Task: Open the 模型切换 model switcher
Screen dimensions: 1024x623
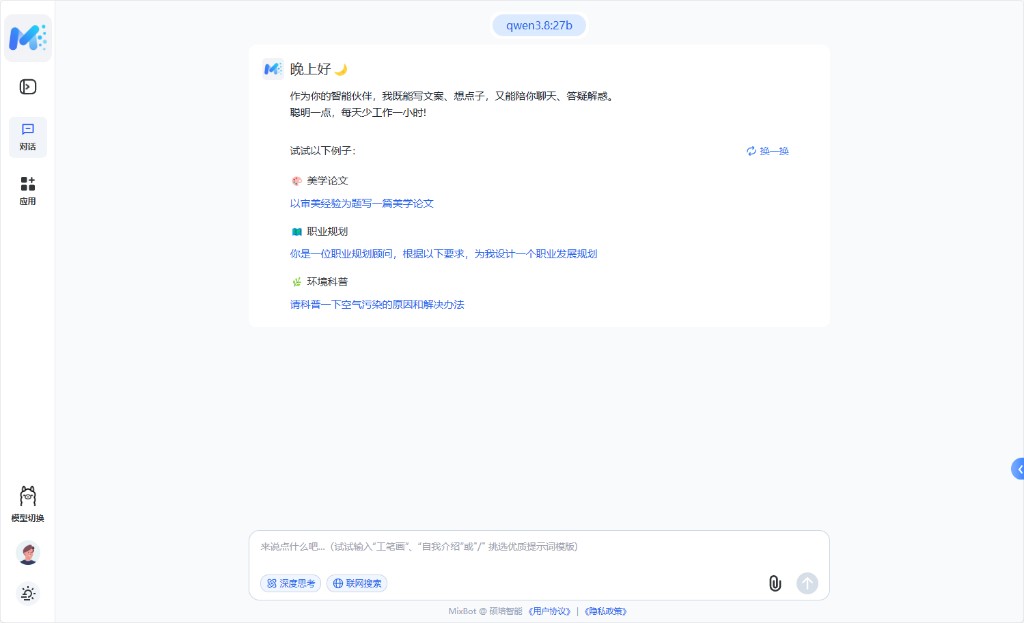Action: (x=27, y=504)
